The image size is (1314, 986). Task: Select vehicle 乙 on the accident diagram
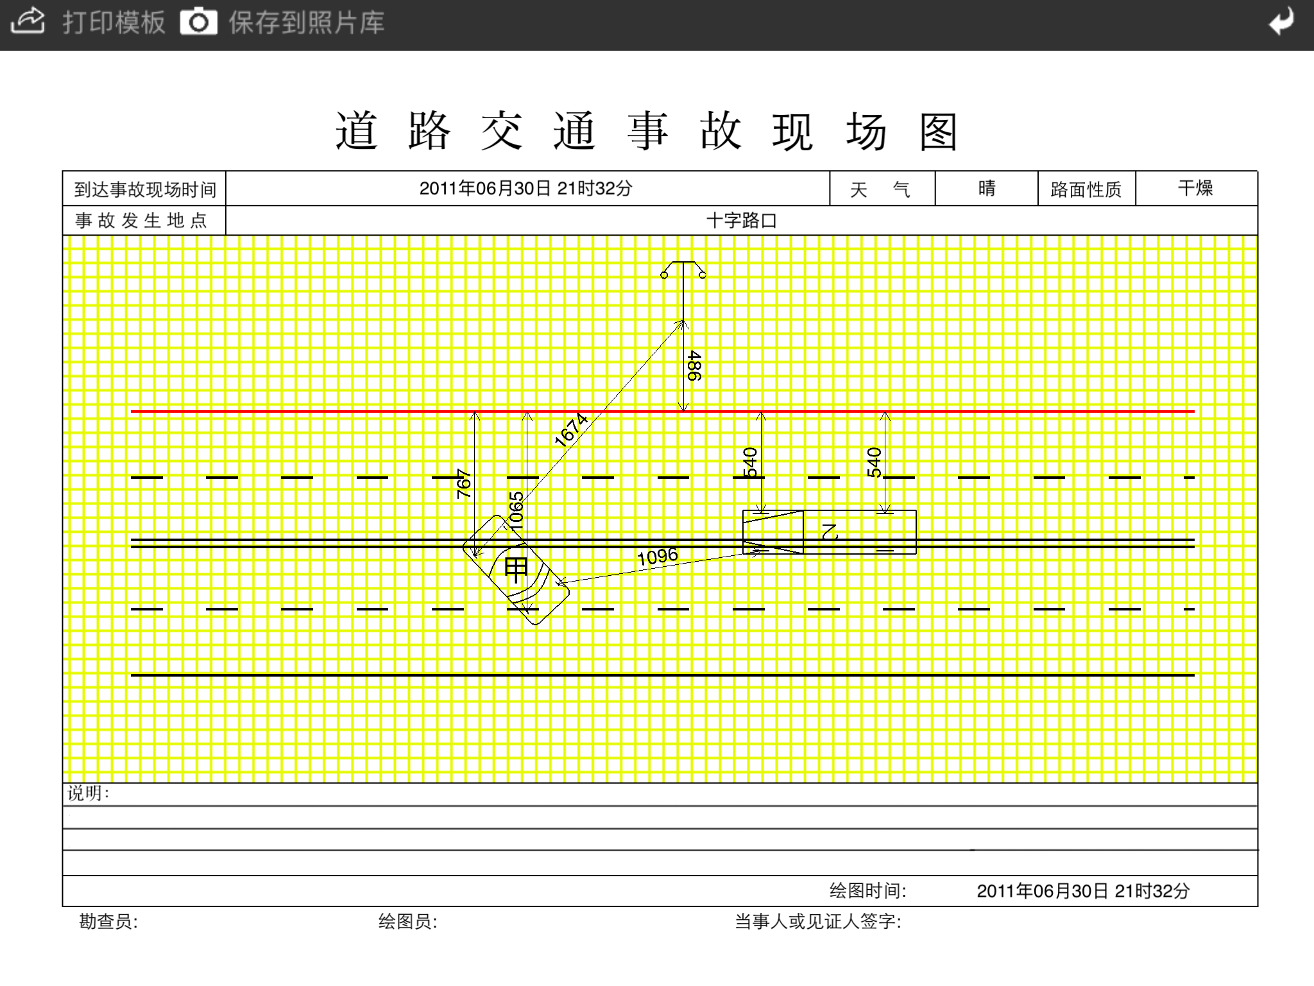click(x=828, y=531)
